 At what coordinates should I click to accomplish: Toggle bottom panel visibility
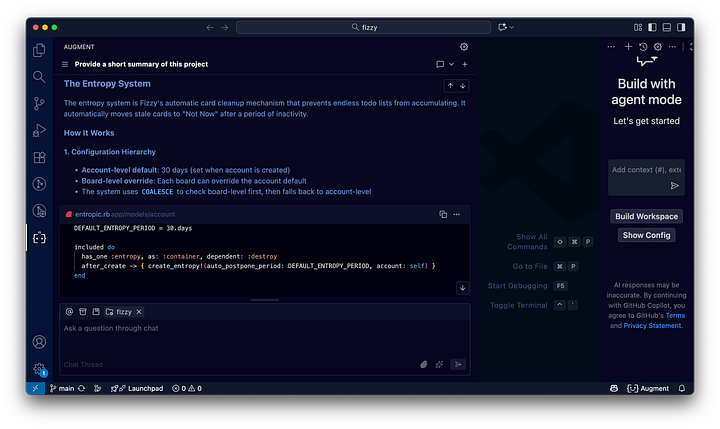pos(667,28)
